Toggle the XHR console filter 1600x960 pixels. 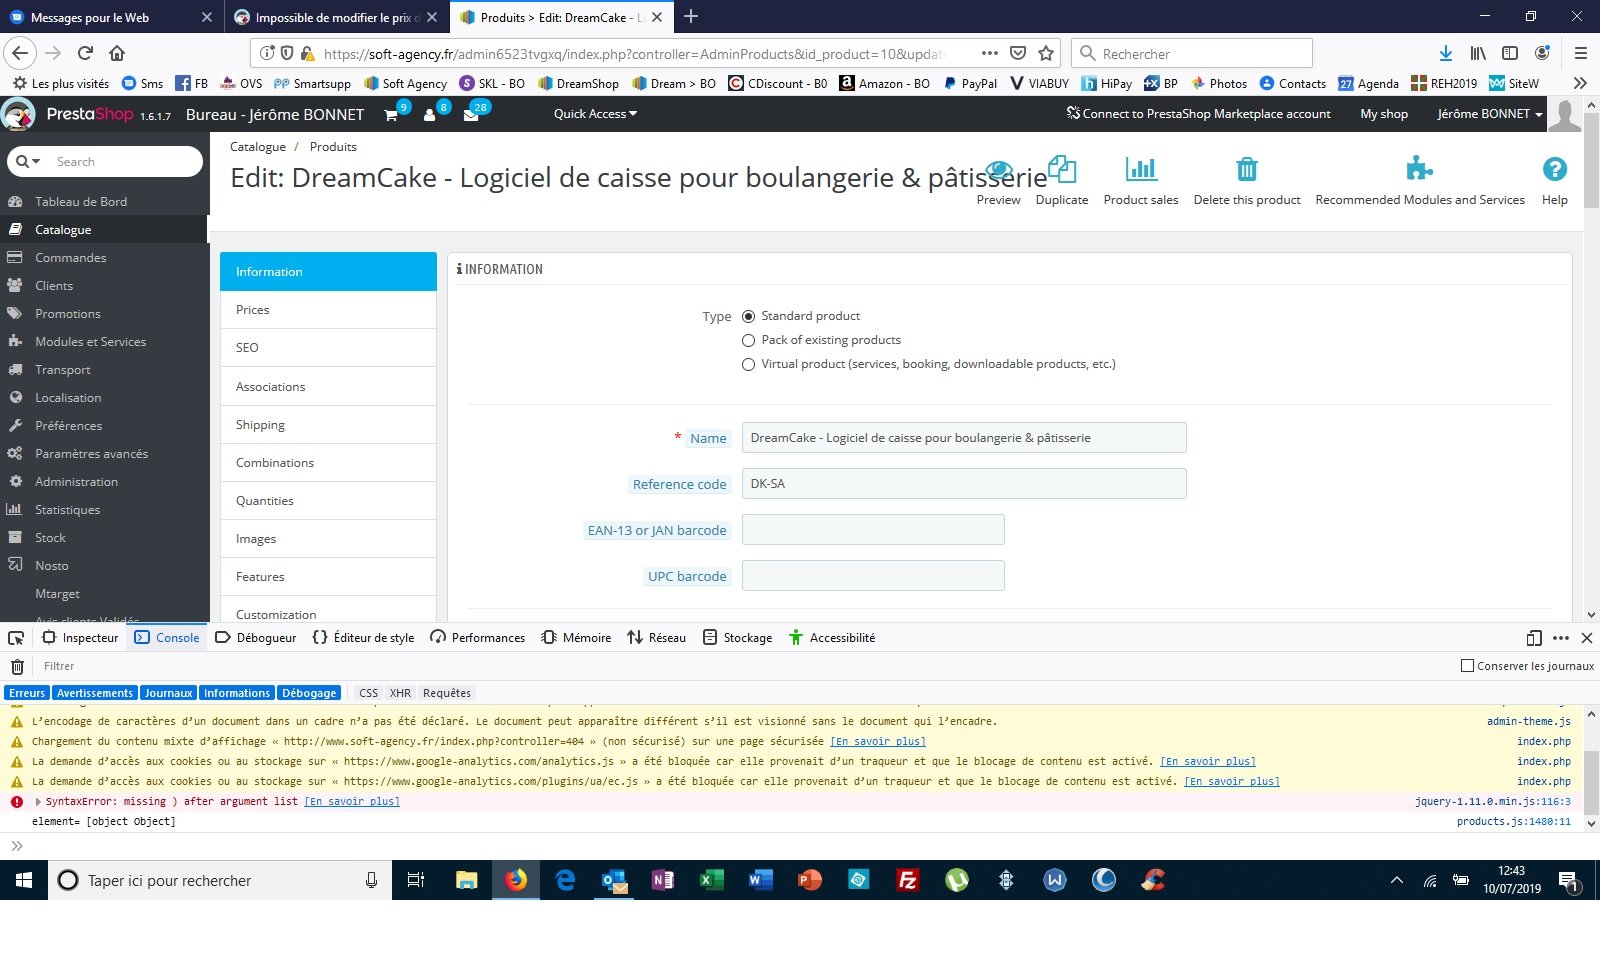400,693
